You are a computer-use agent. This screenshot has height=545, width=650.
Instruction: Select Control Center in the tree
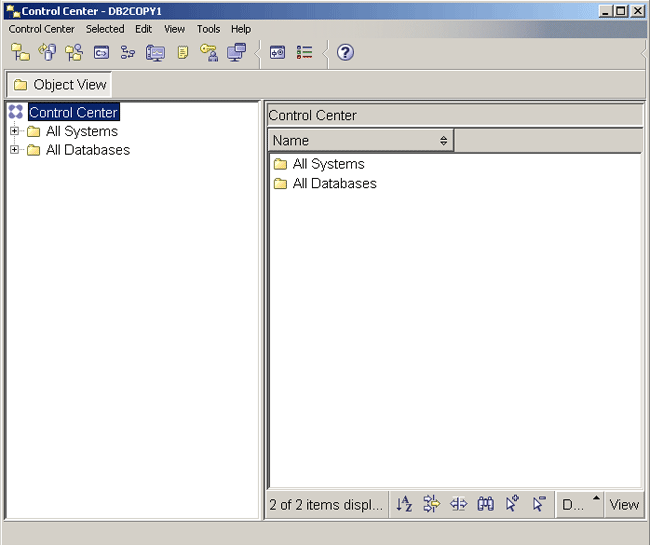pos(74,112)
